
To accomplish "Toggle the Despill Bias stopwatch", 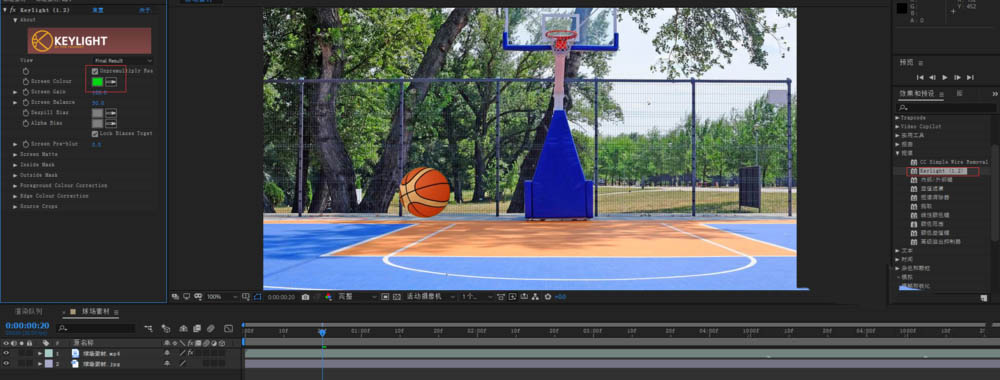I will pyautogui.click(x=26, y=113).
